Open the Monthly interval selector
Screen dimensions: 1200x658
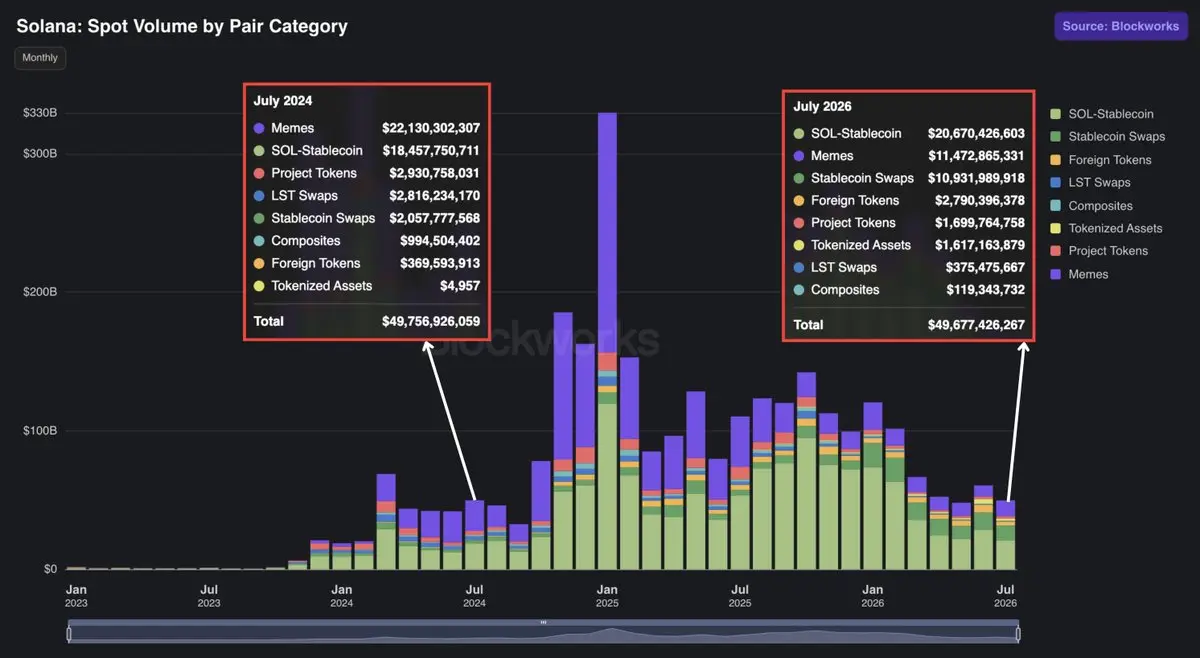40,58
